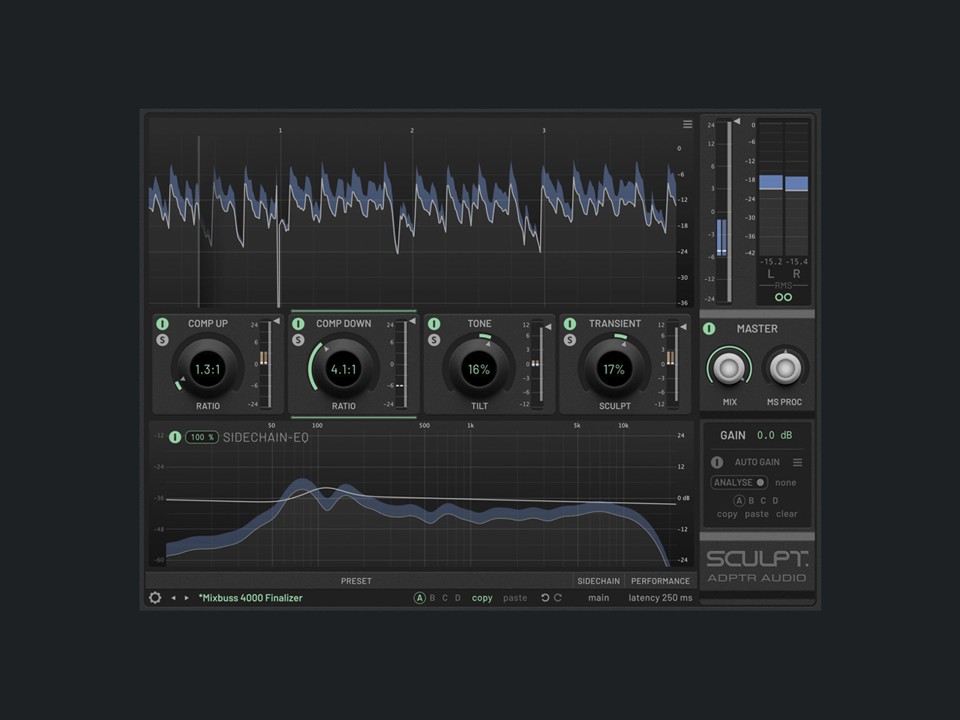This screenshot has height=720, width=960.
Task: Toggle Comp Down power button
Action: pyautogui.click(x=298, y=323)
